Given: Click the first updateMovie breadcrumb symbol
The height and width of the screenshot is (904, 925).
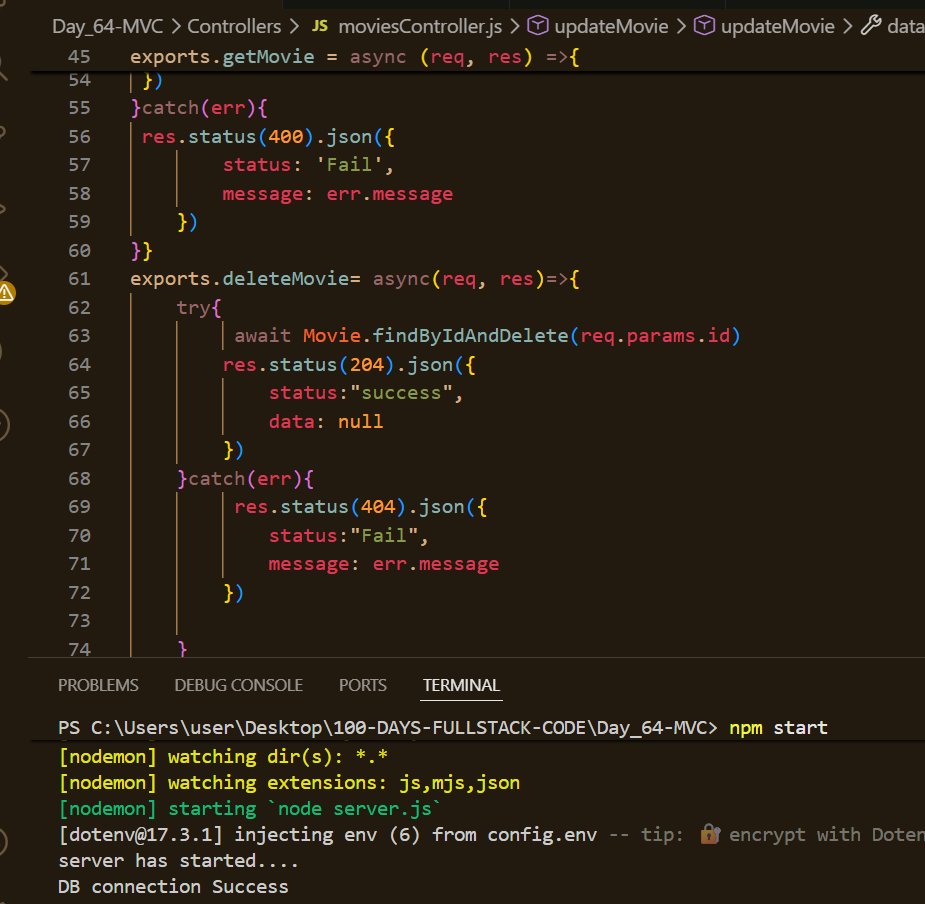Looking at the screenshot, I should [x=611, y=27].
